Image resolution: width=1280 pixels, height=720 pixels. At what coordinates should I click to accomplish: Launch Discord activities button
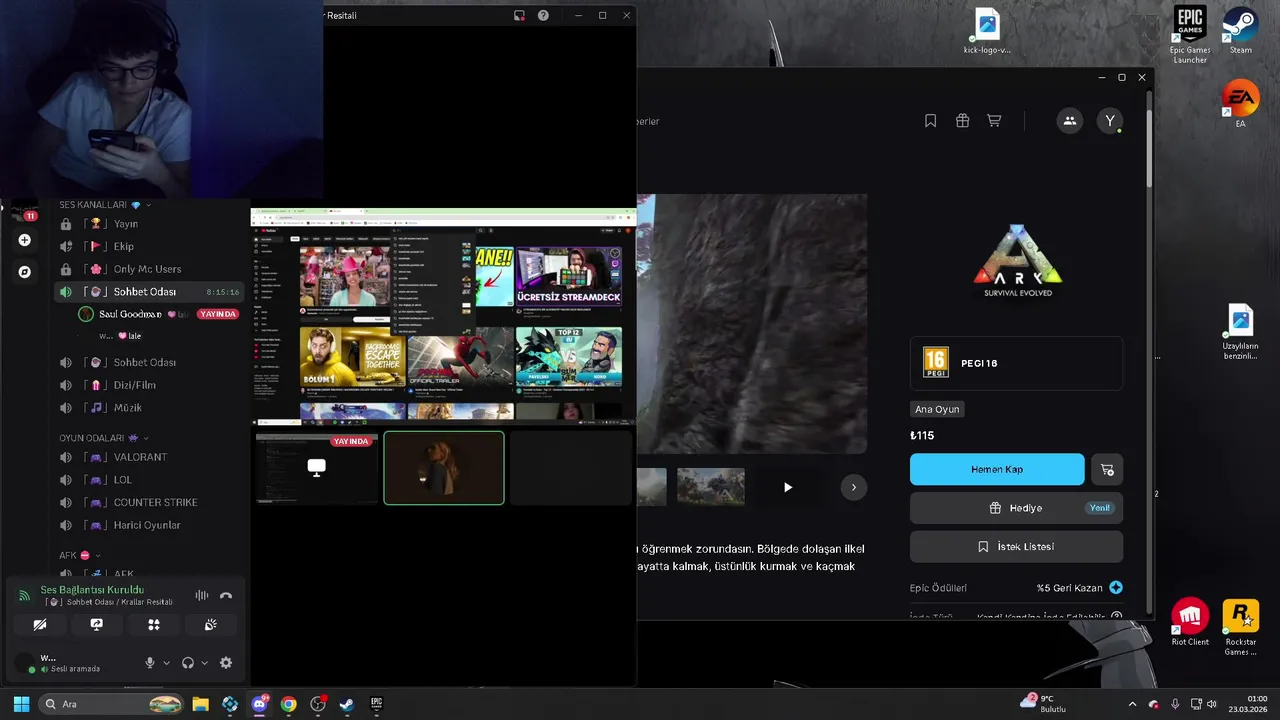(x=154, y=625)
